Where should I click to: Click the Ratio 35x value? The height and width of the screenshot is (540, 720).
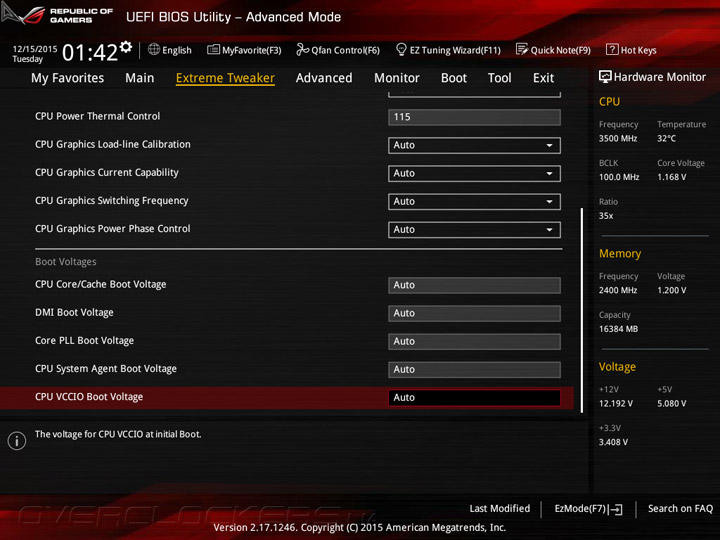point(606,216)
